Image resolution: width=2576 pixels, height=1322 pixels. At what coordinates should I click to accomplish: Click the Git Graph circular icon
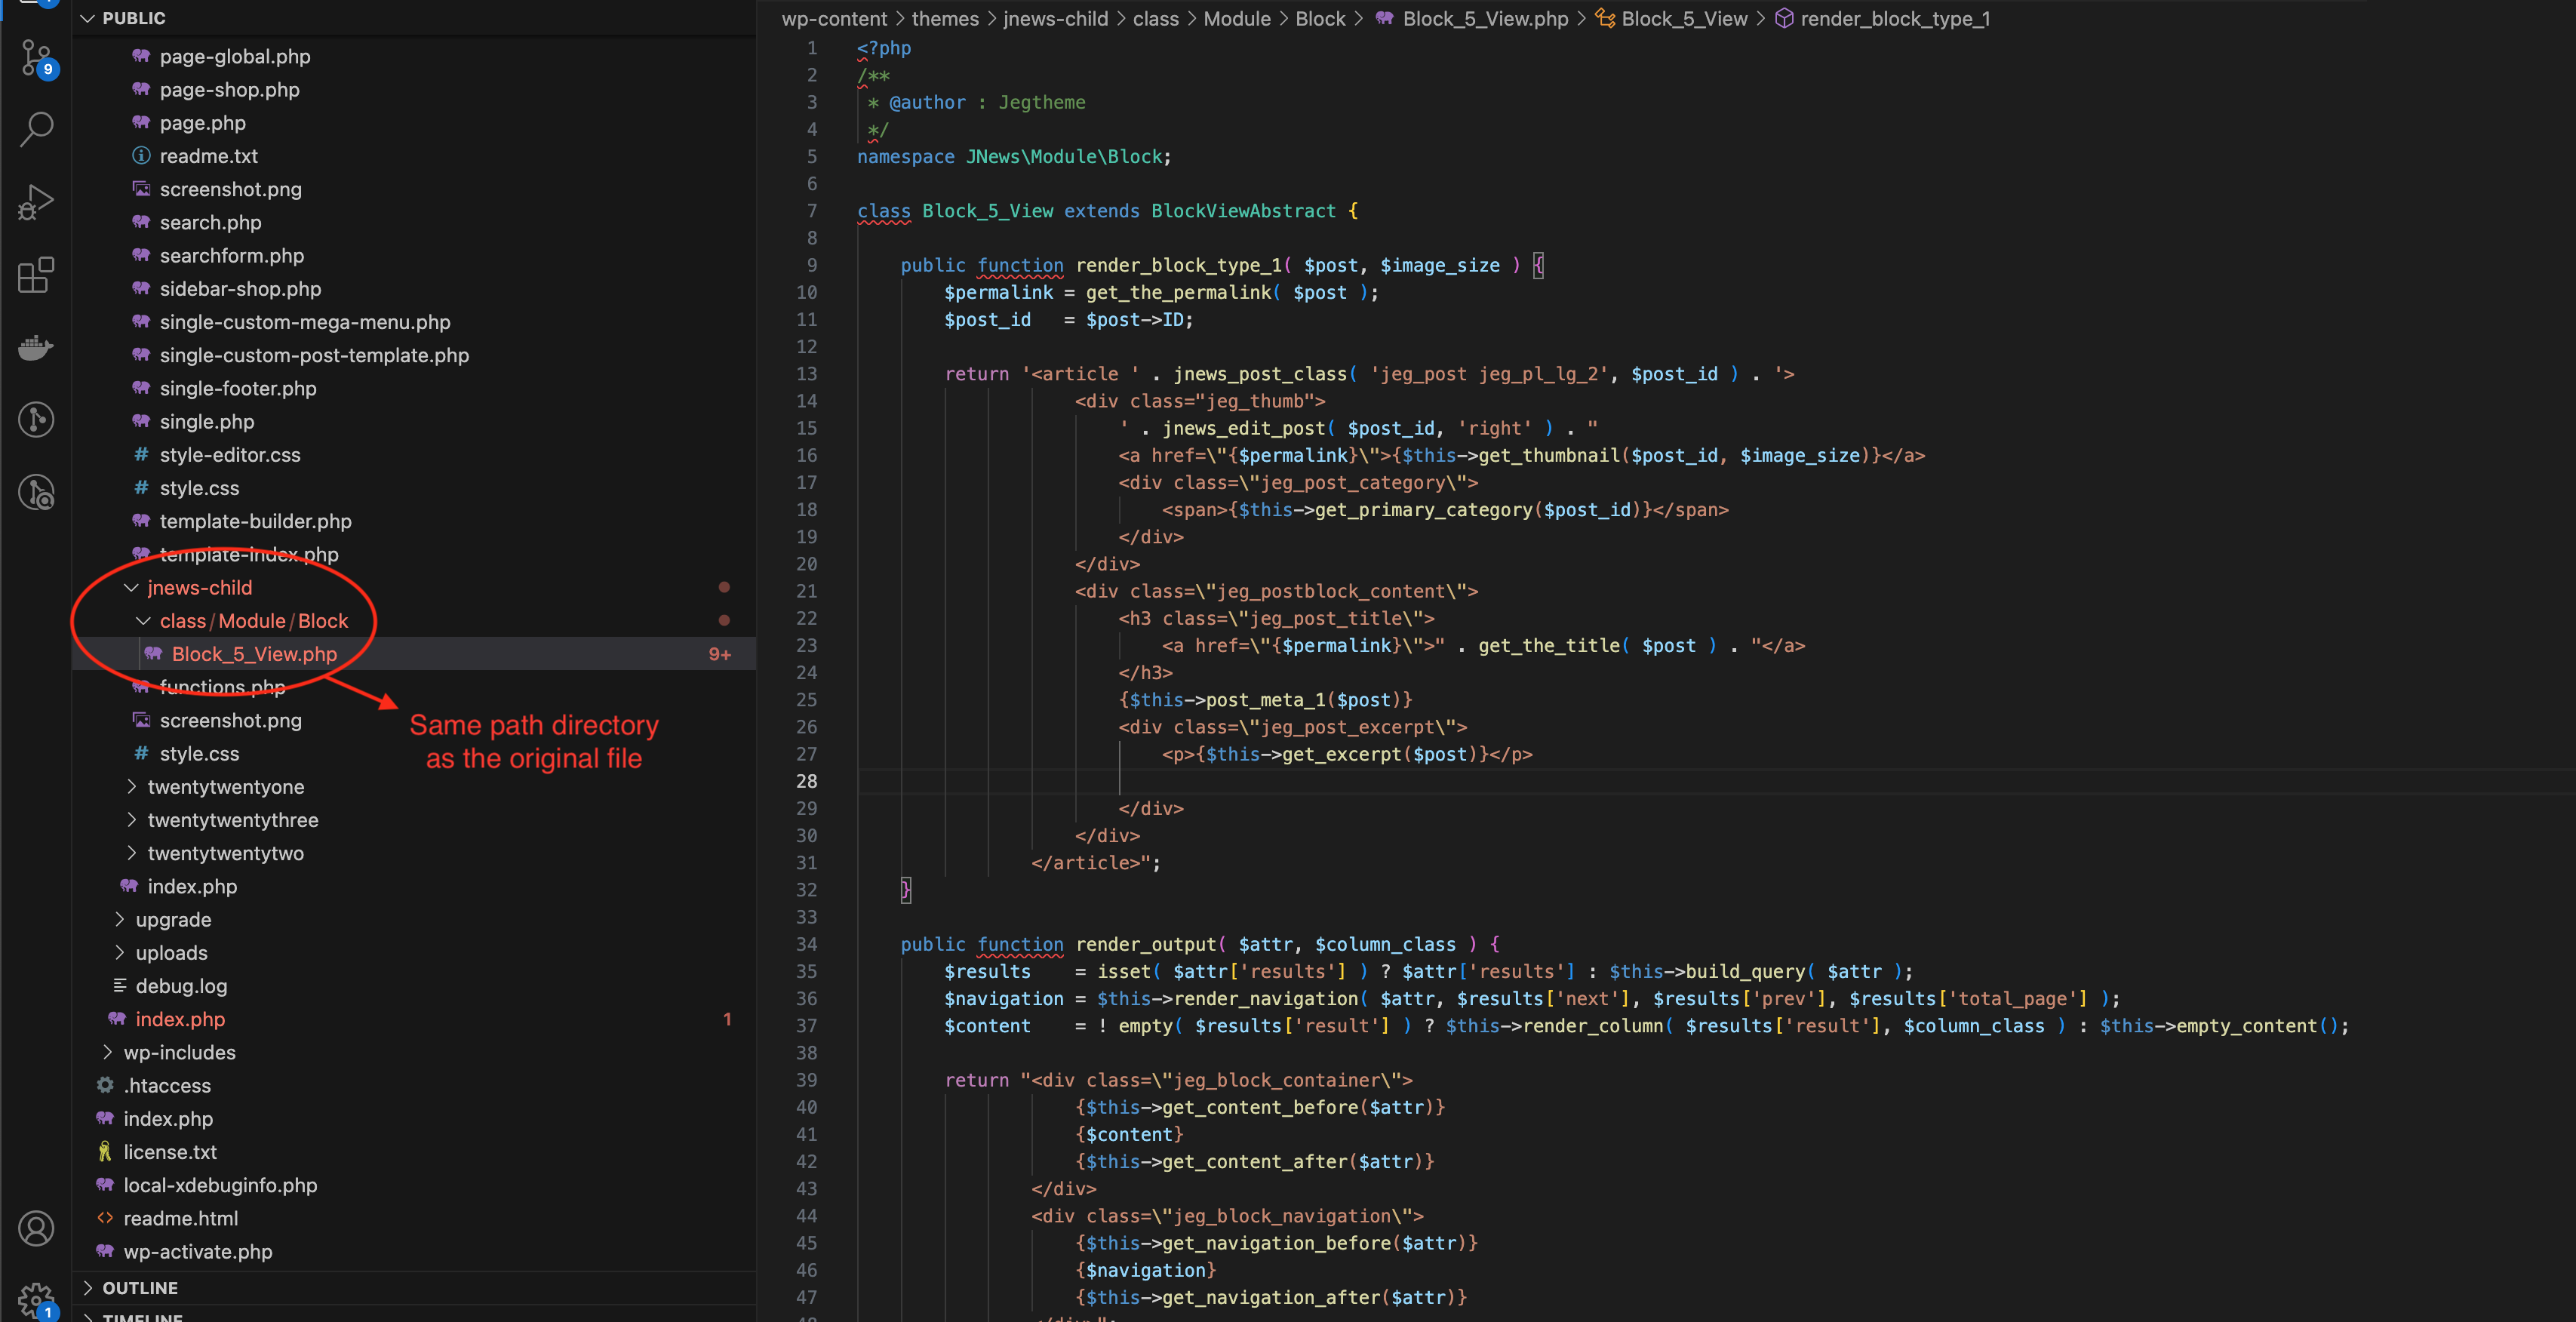coord(36,419)
